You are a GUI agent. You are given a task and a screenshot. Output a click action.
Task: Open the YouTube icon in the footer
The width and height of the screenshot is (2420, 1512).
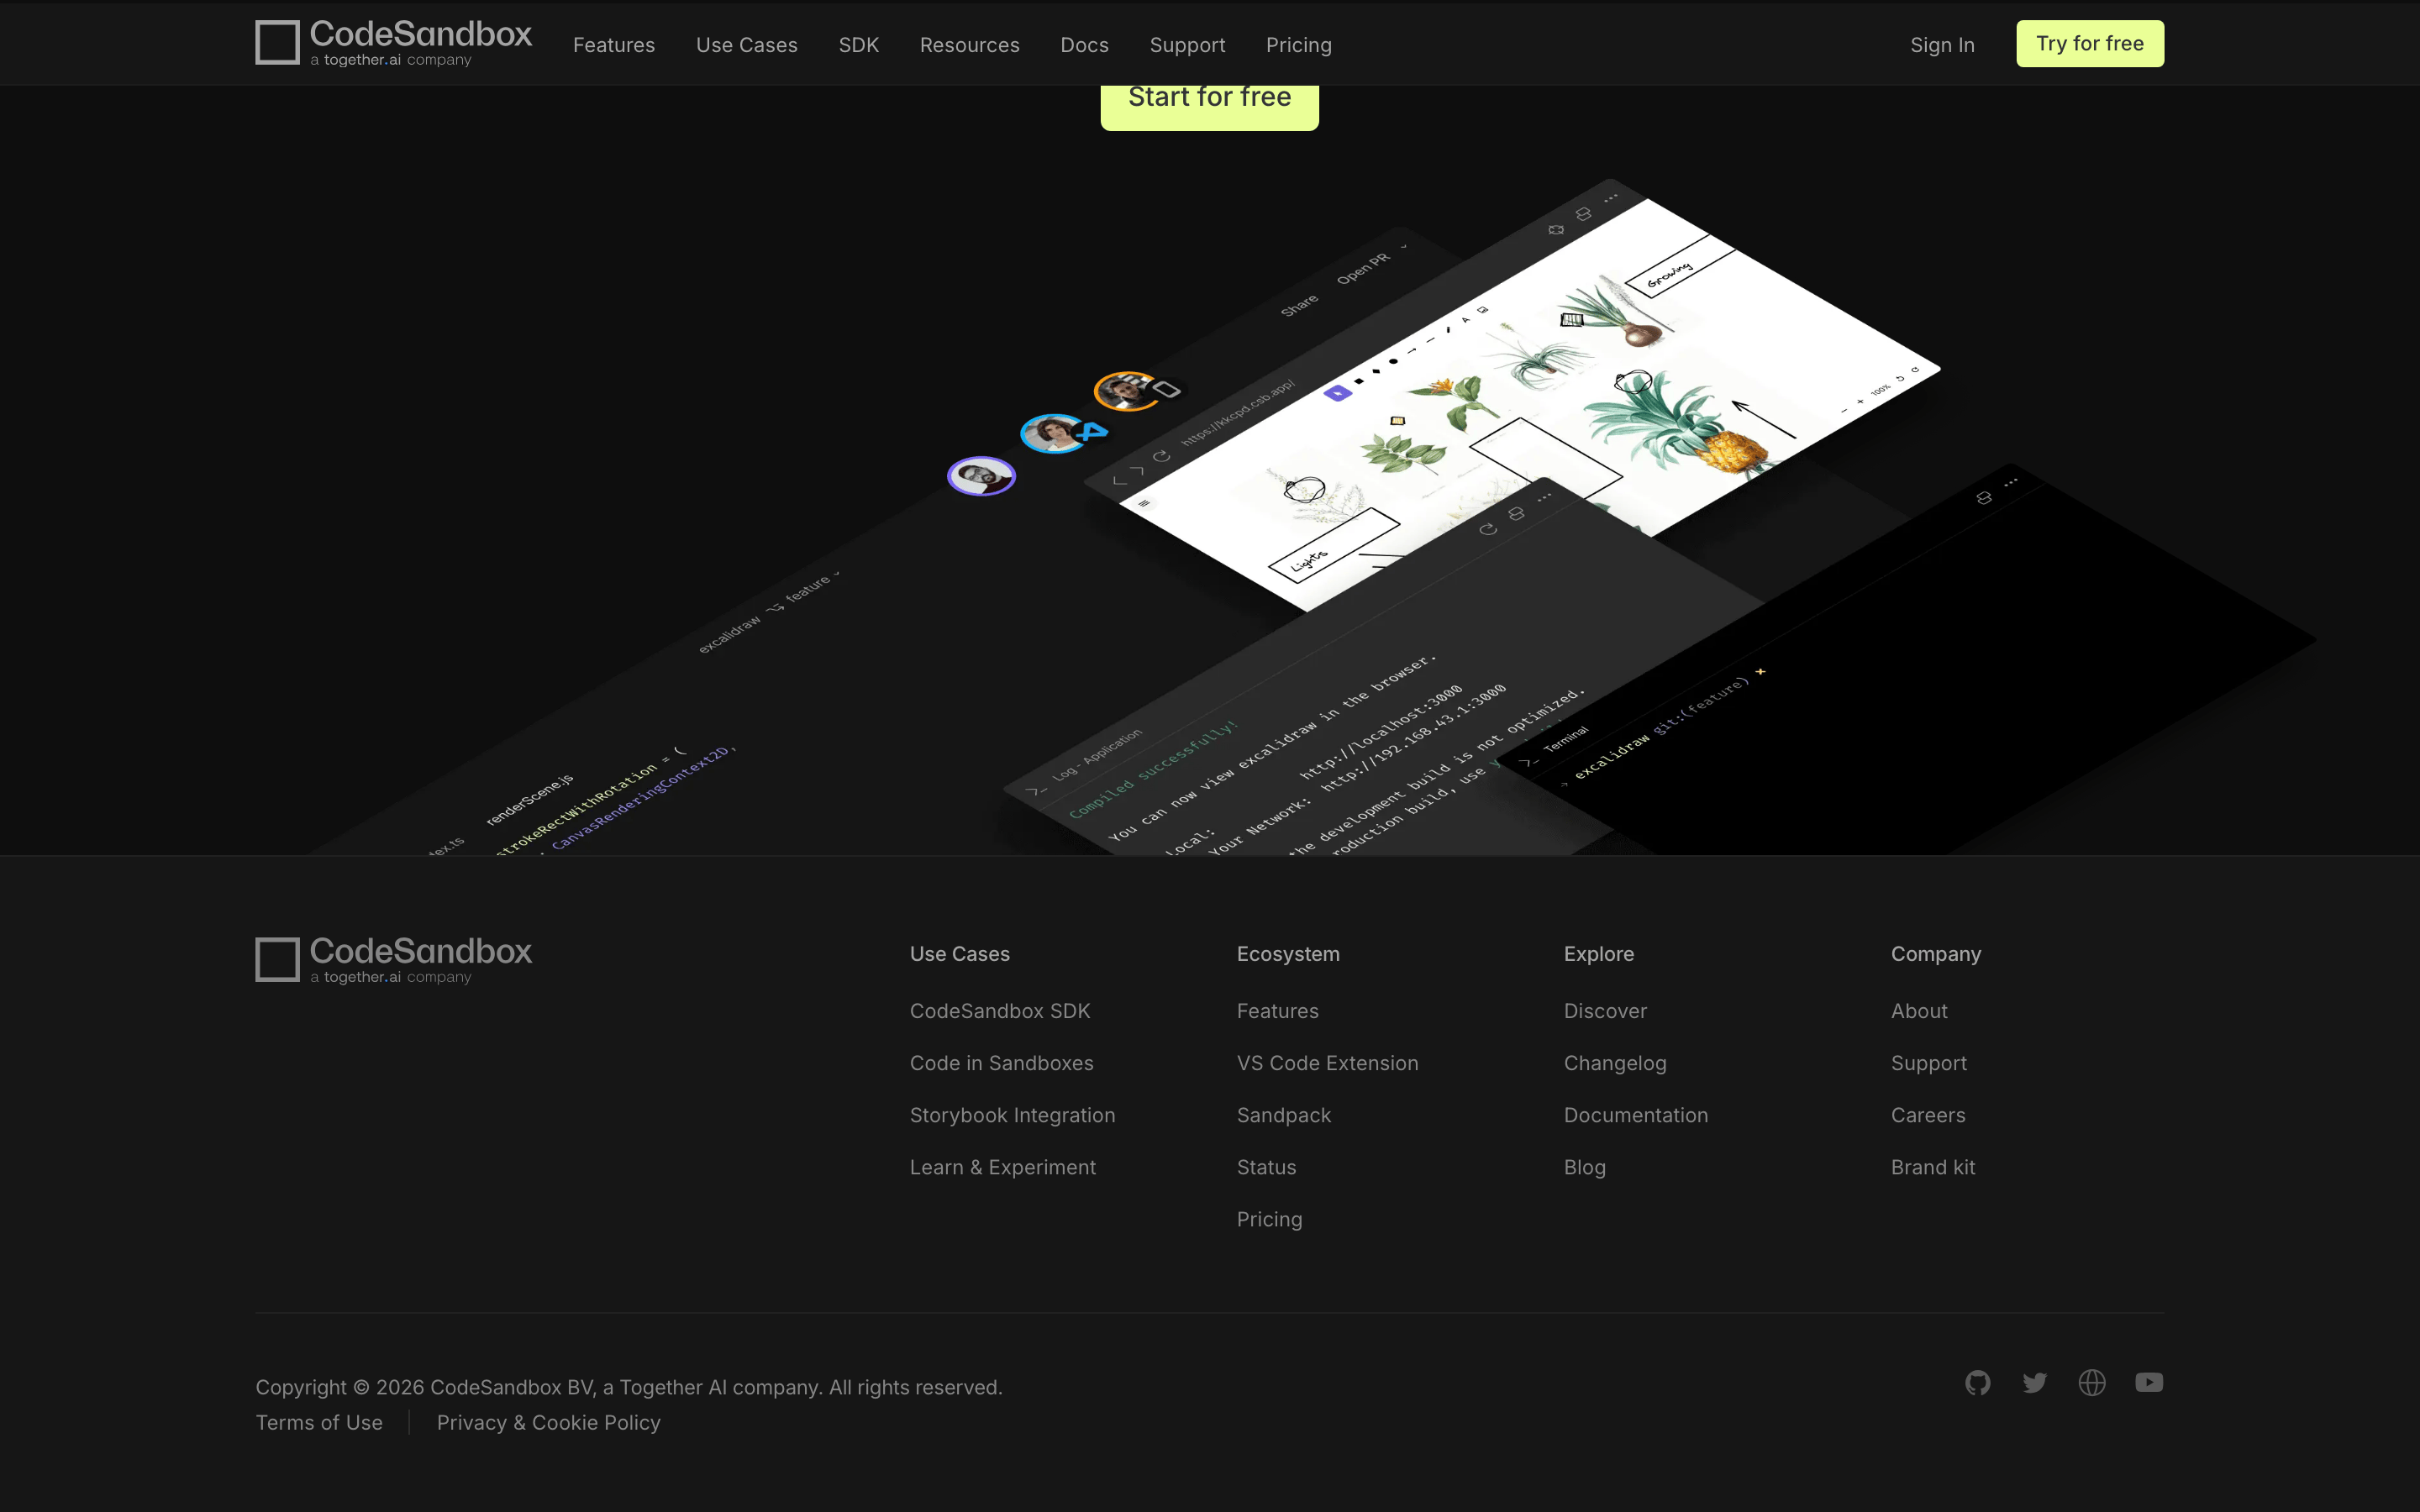2148,1383
